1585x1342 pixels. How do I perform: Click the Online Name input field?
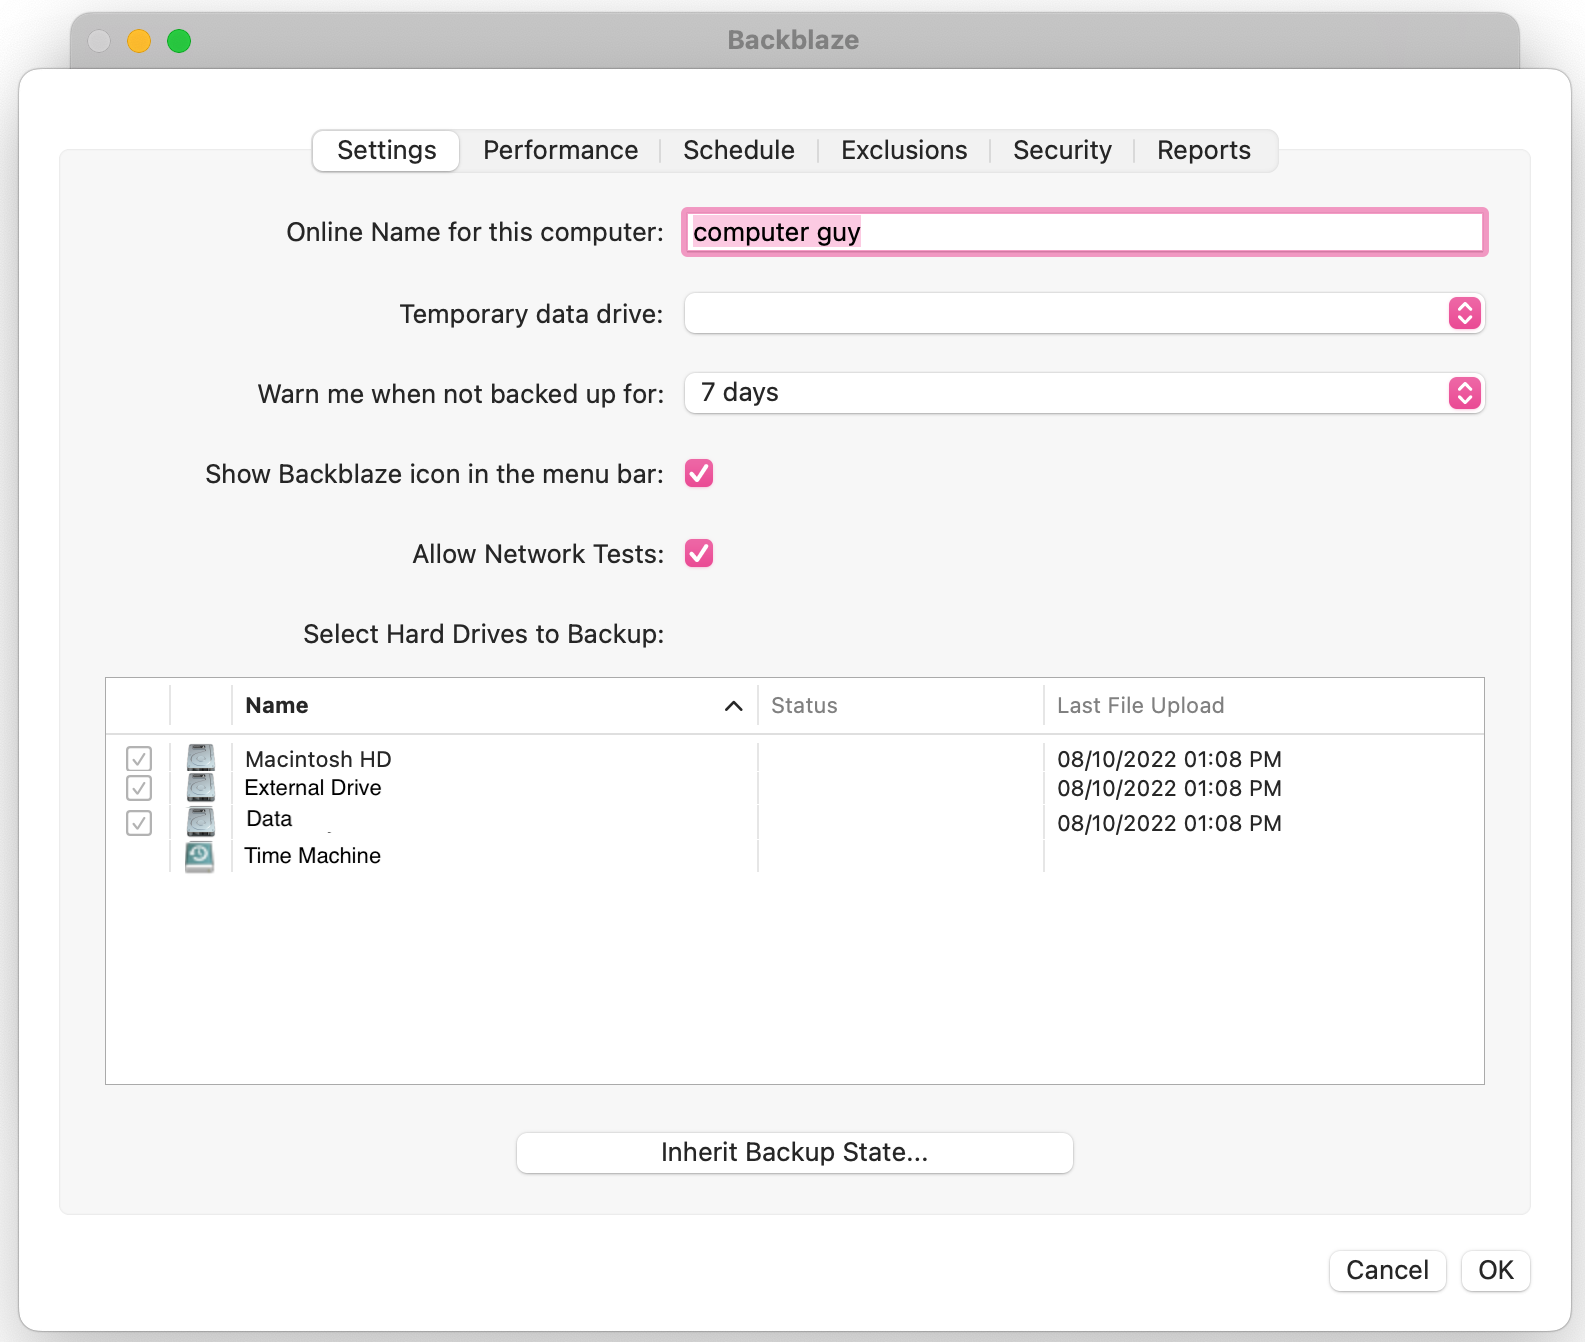1085,232
